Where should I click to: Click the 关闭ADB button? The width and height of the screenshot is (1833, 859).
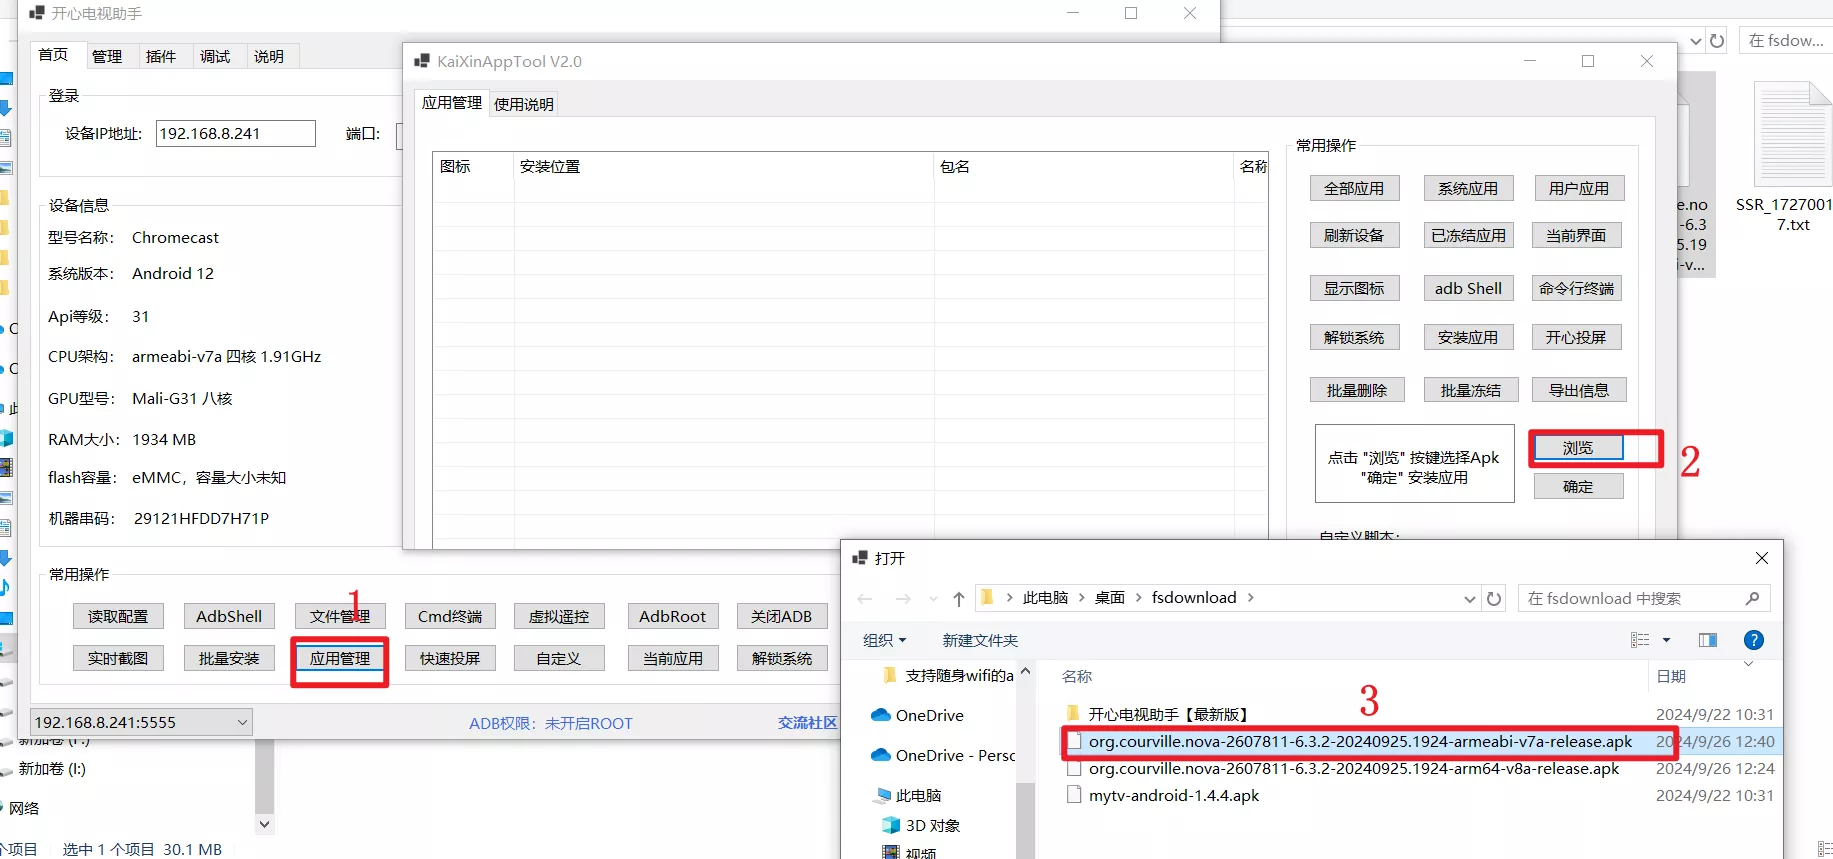782,617
